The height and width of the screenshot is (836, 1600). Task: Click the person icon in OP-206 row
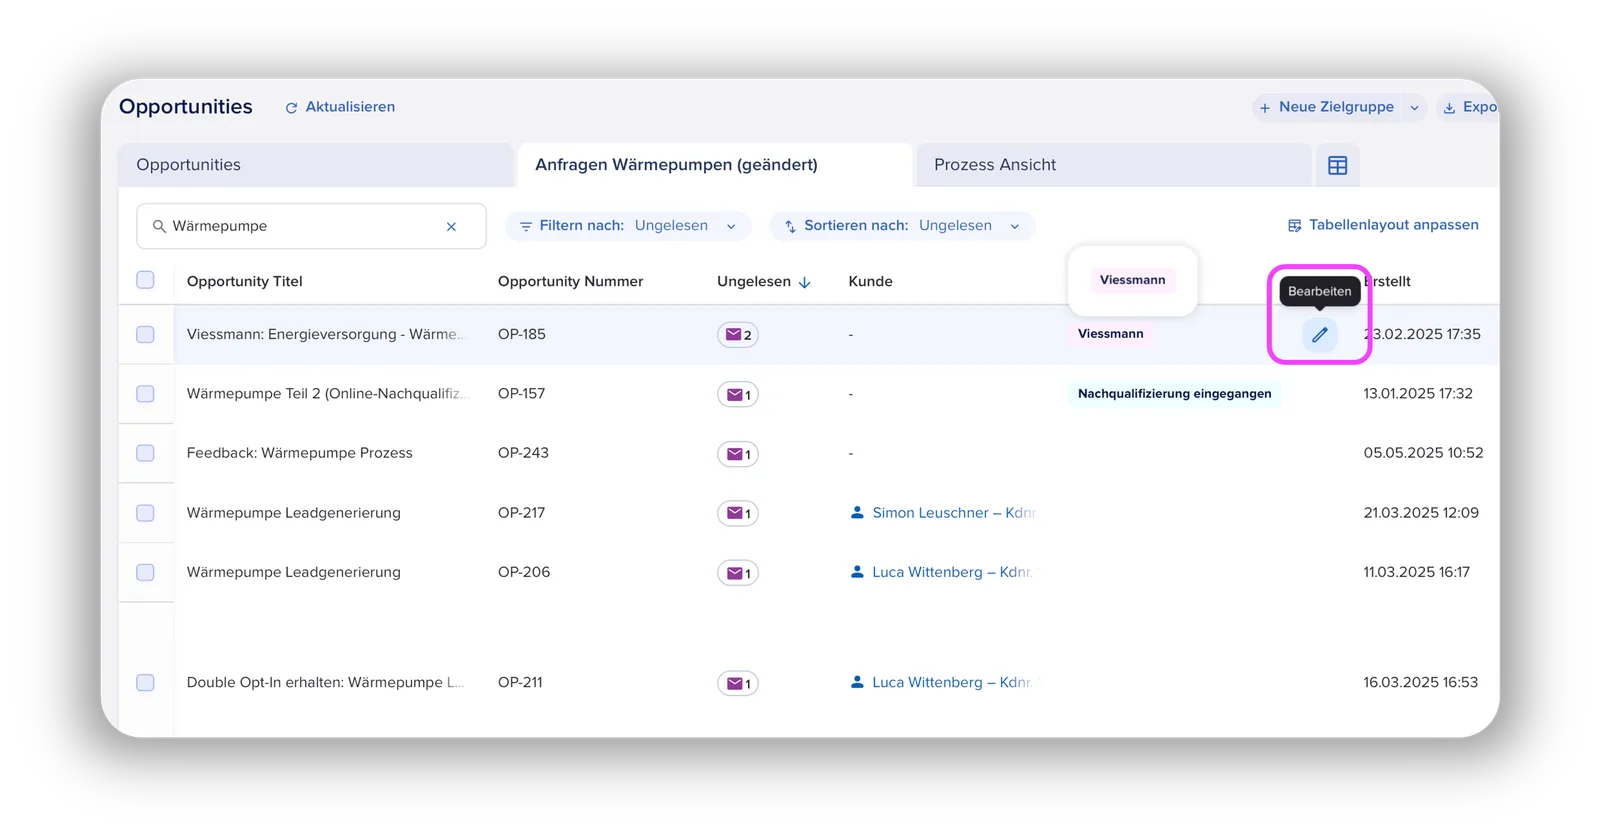[x=857, y=572]
